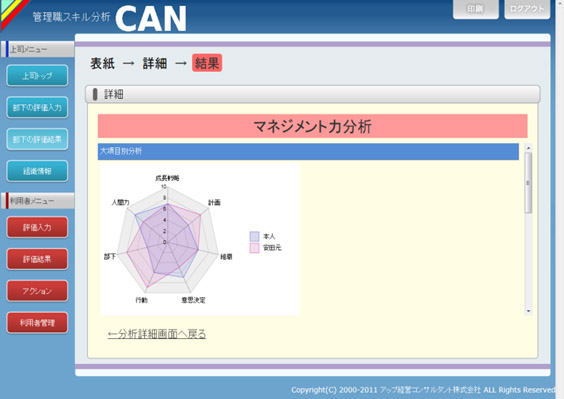Screen dimensions: 564x399
Task: Click the red 評価入力 button
Action: pos(37,227)
